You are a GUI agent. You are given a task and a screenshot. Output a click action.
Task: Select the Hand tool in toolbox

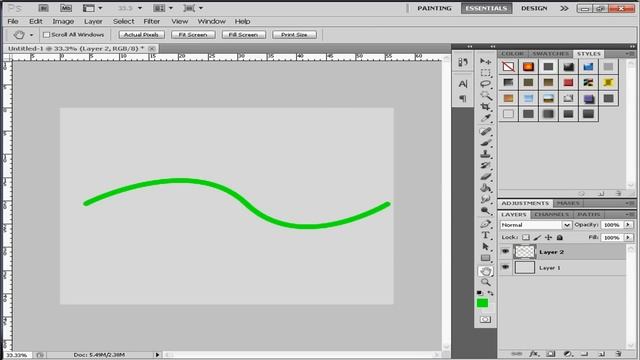coord(485,271)
